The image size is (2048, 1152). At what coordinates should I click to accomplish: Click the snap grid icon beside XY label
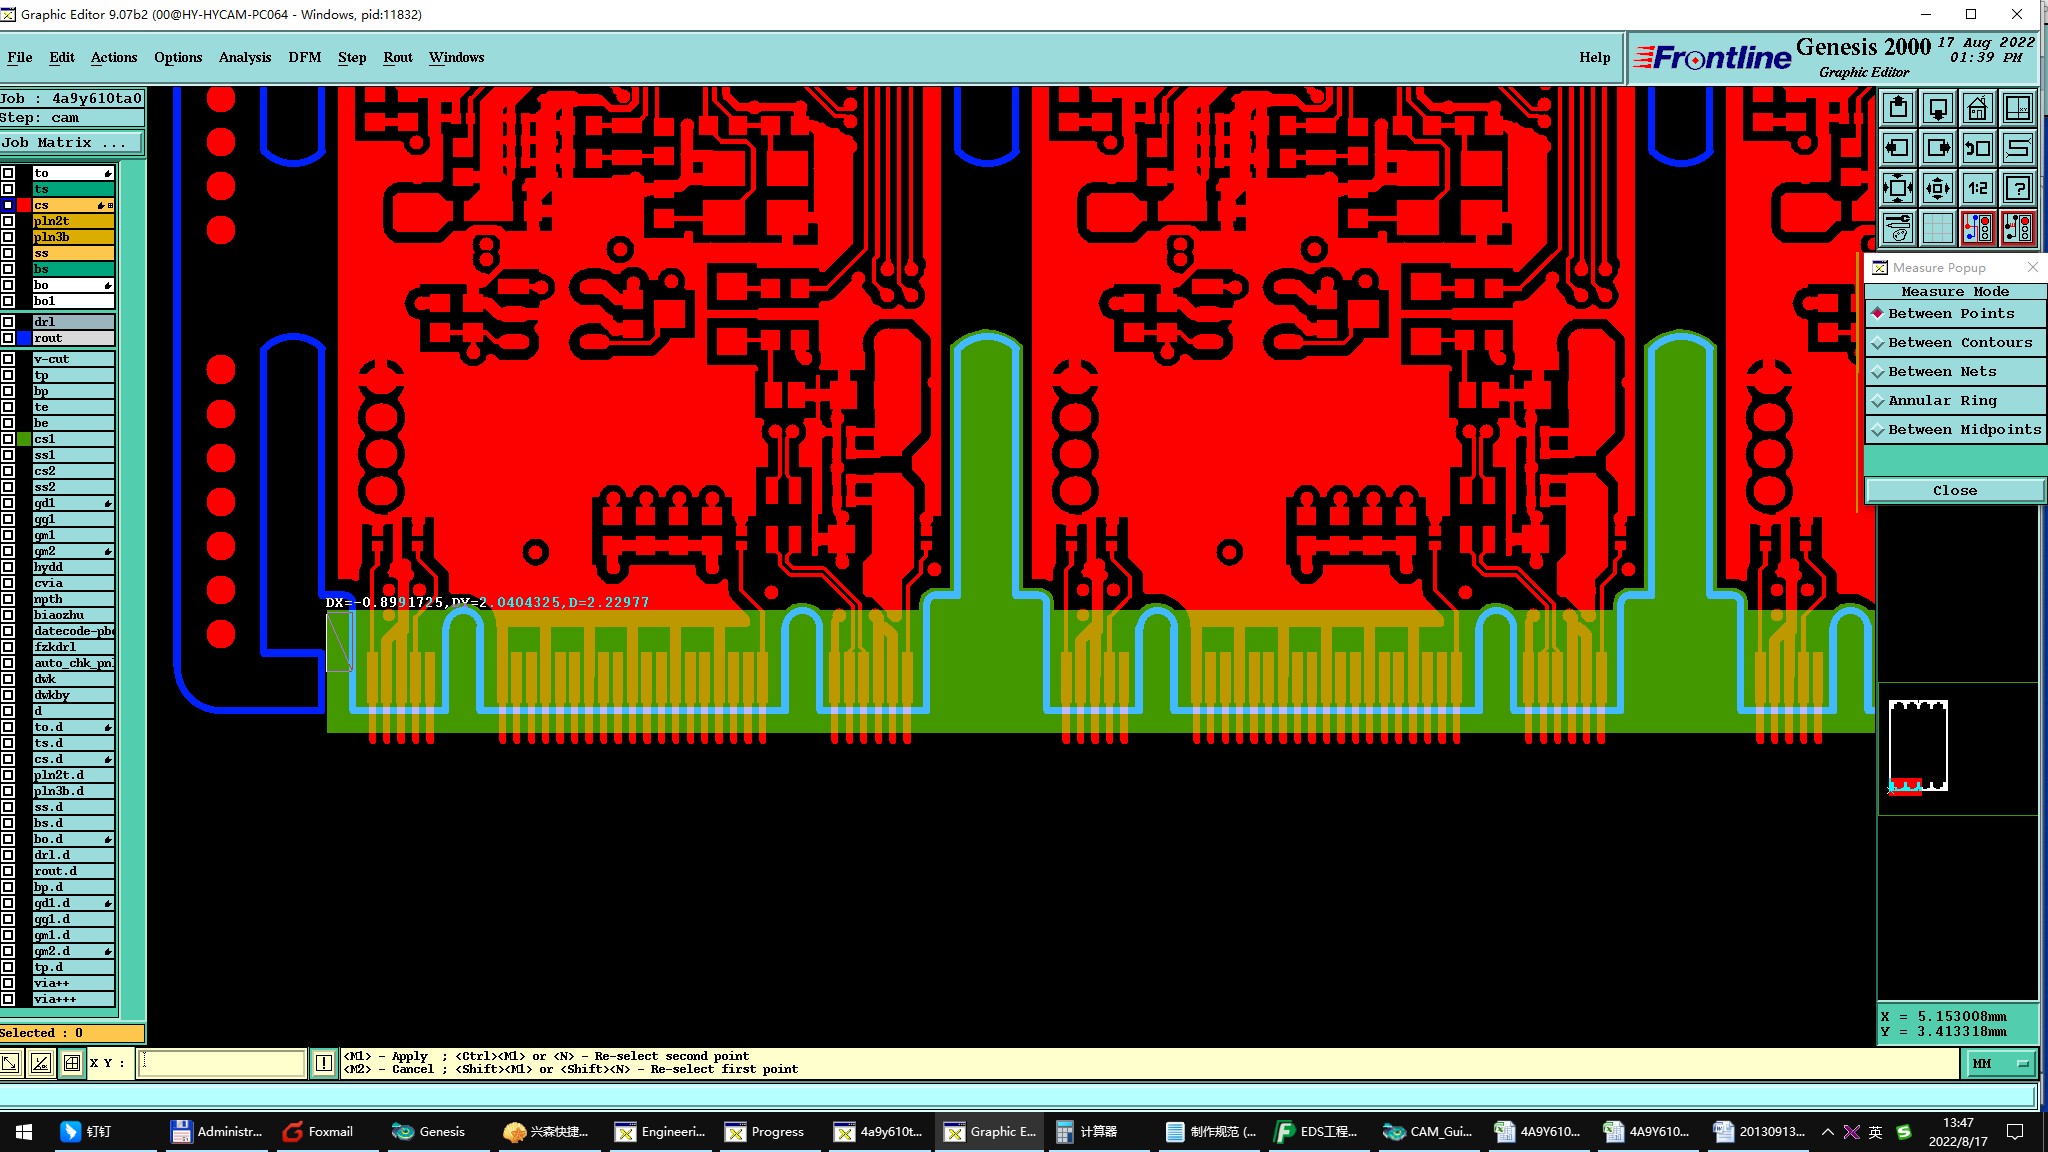72,1063
